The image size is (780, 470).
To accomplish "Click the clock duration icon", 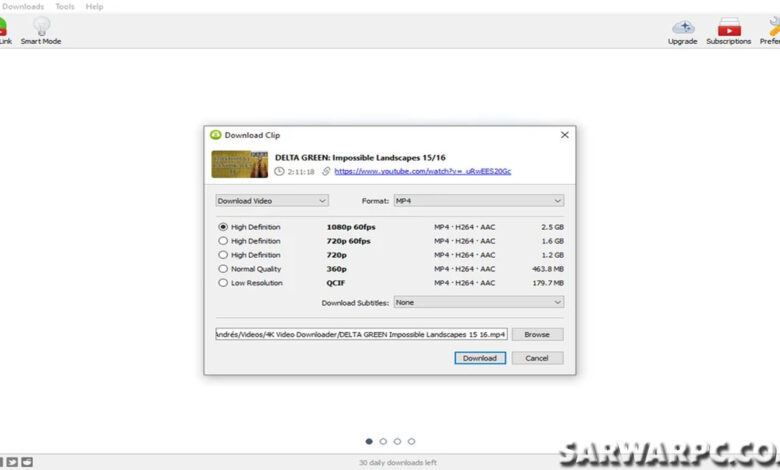I will (x=280, y=172).
